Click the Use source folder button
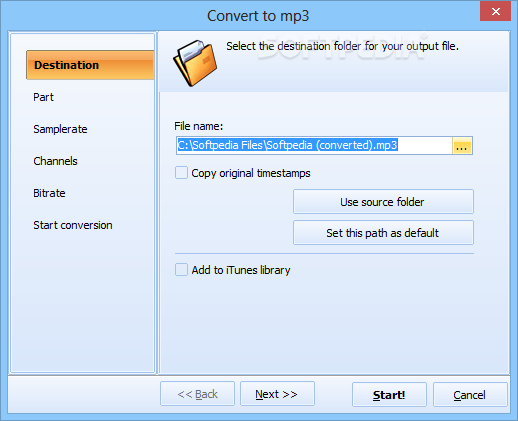 [383, 202]
